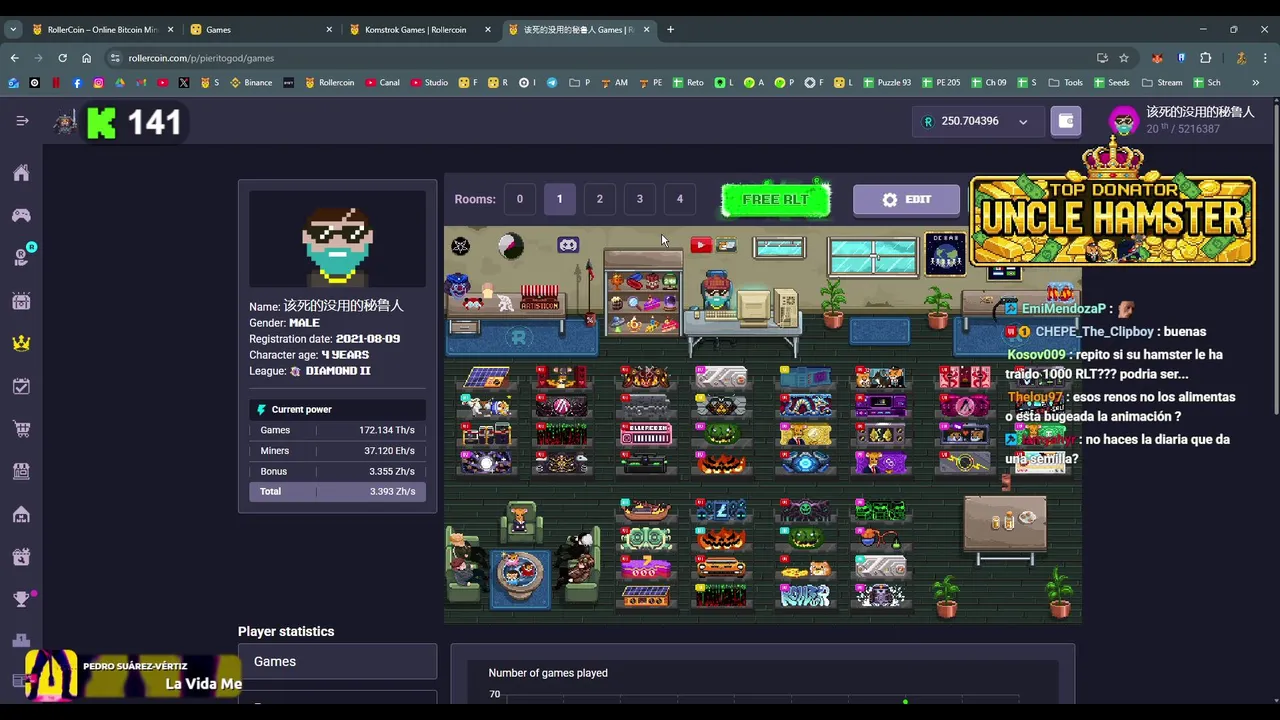The height and width of the screenshot is (720, 1280).
Task: Select room 0
Action: 519,199
